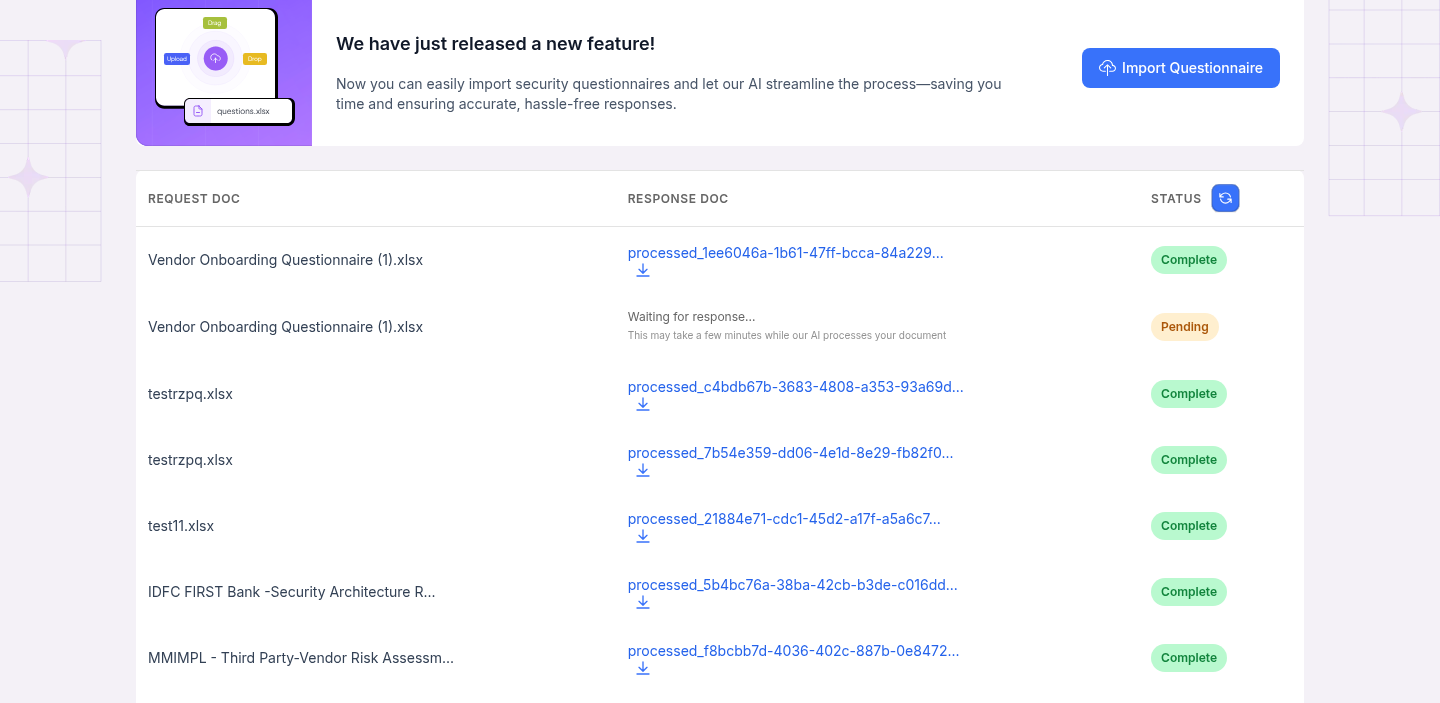Download the processed_c4bdb67b response file icon
The width and height of the screenshot is (1440, 703).
(643, 405)
